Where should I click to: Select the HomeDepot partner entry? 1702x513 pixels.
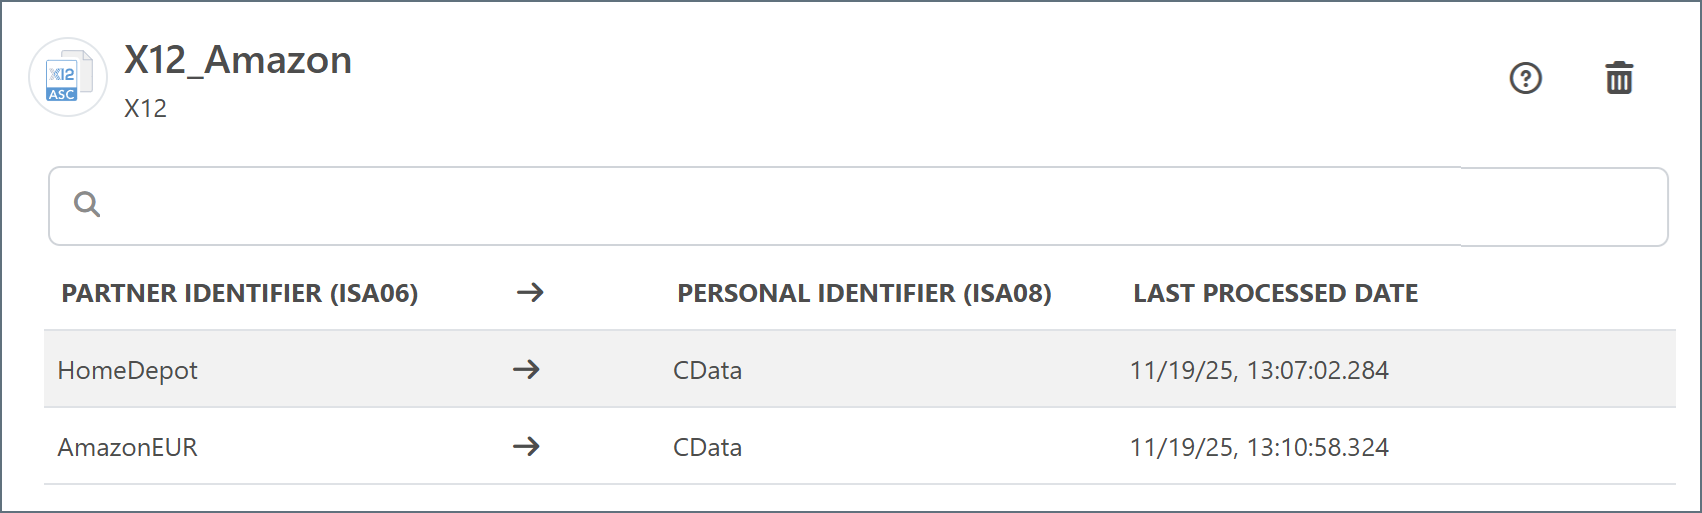click(128, 370)
